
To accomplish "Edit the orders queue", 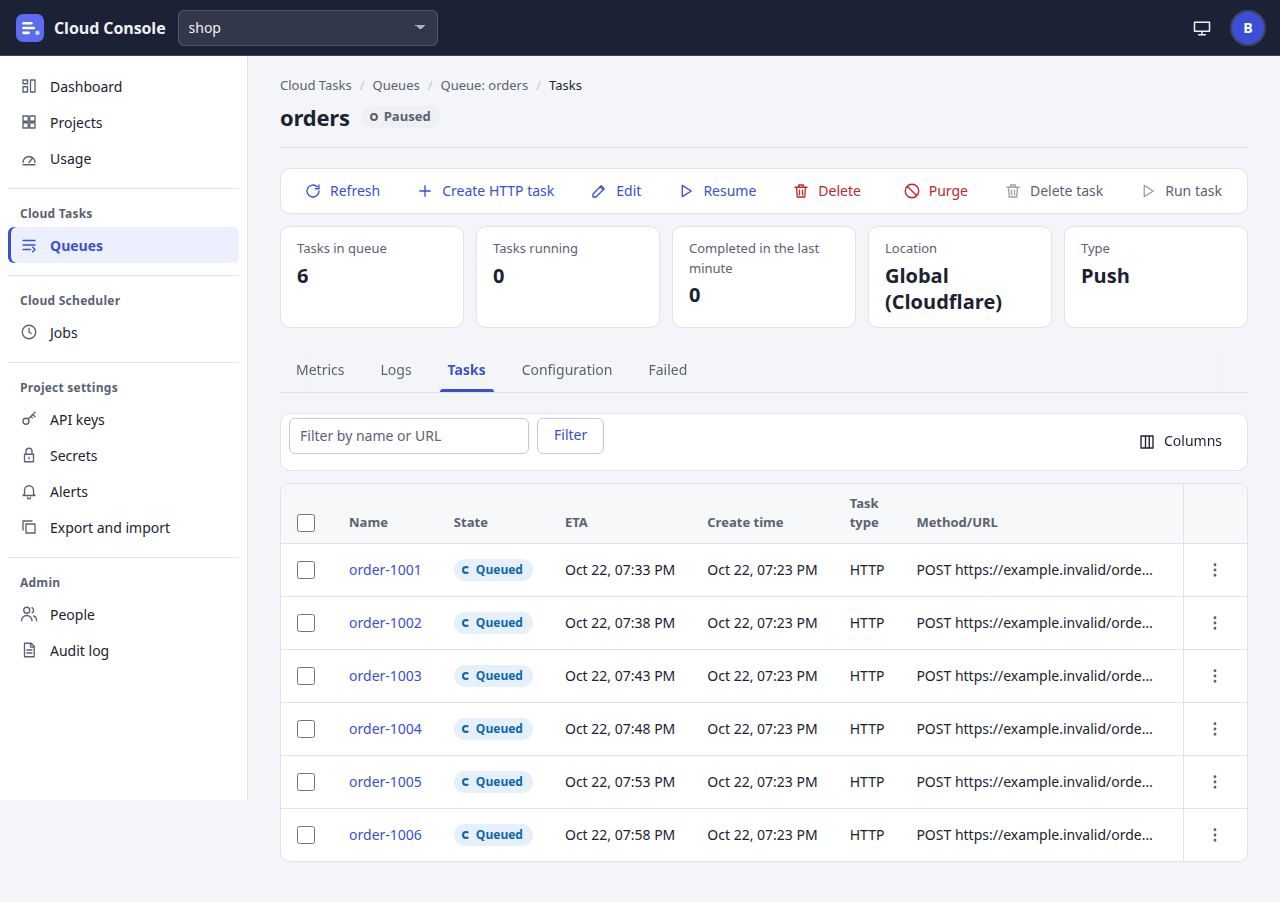I will [616, 191].
